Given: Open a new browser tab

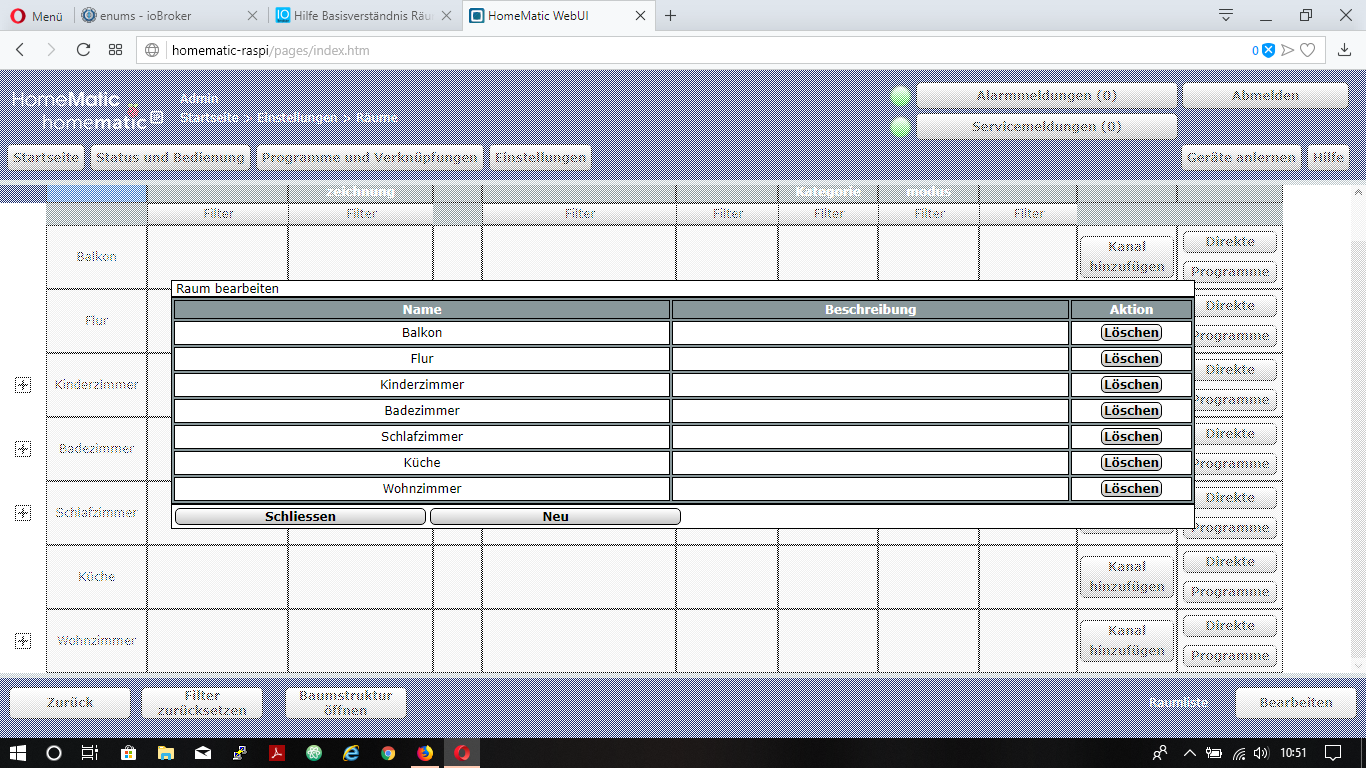Looking at the screenshot, I should tap(671, 16).
